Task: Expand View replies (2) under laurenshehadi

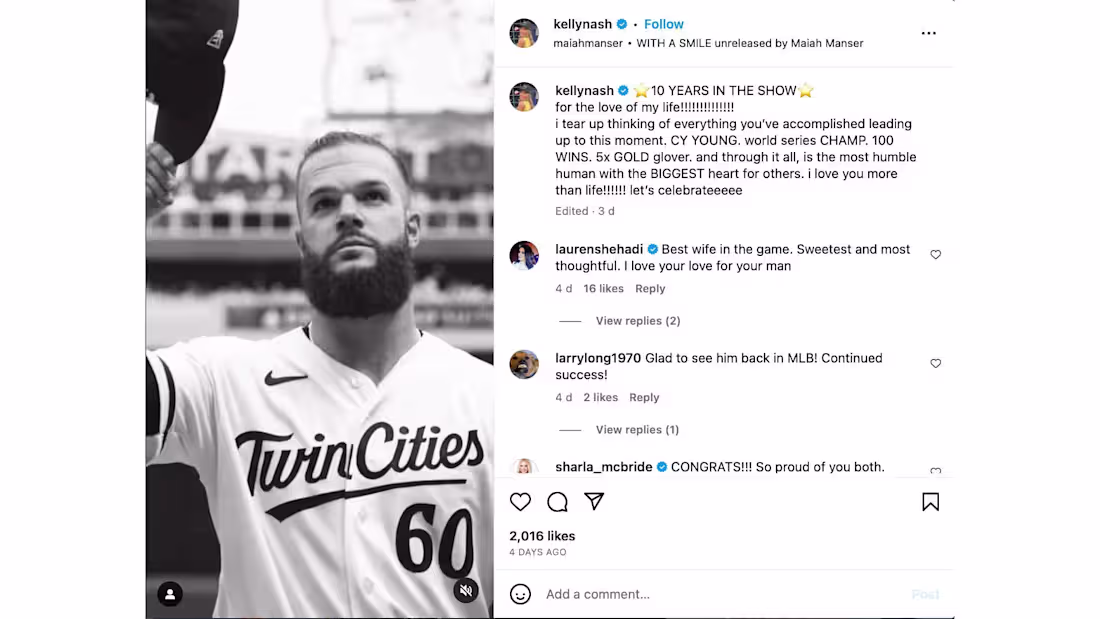Action: (637, 321)
